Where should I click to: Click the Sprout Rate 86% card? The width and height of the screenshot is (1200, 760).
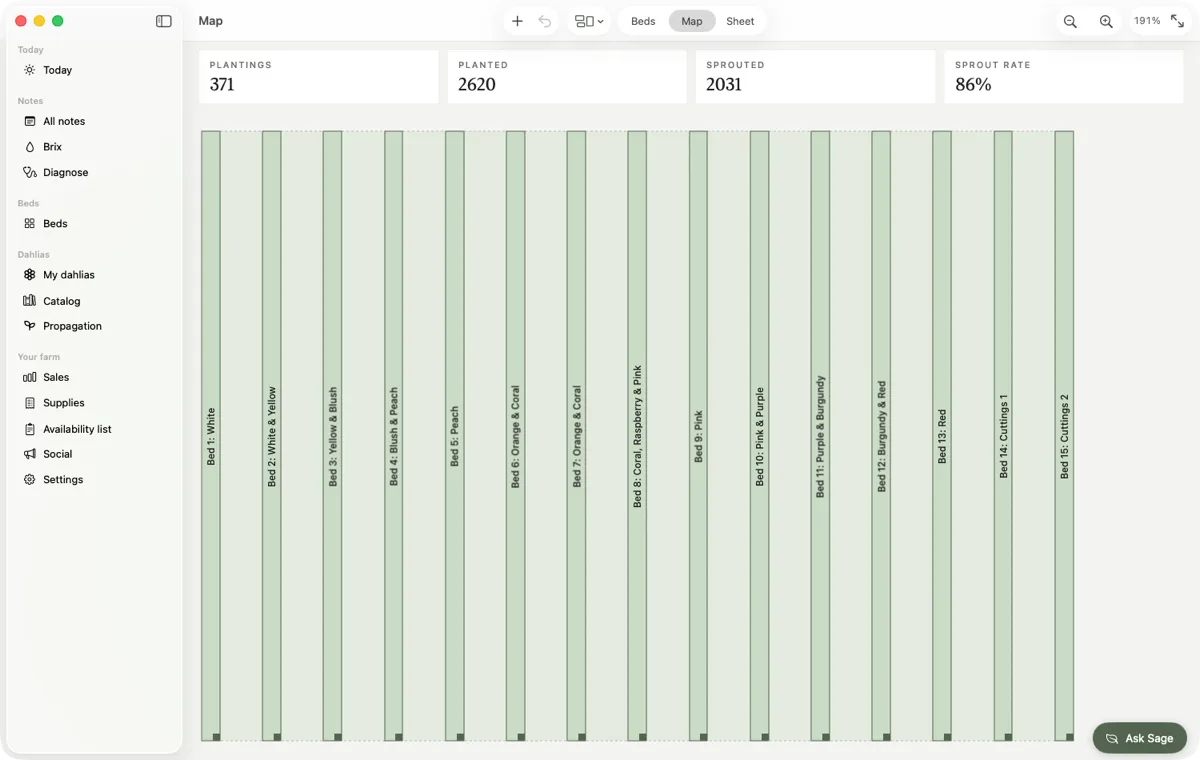[x=1064, y=77]
